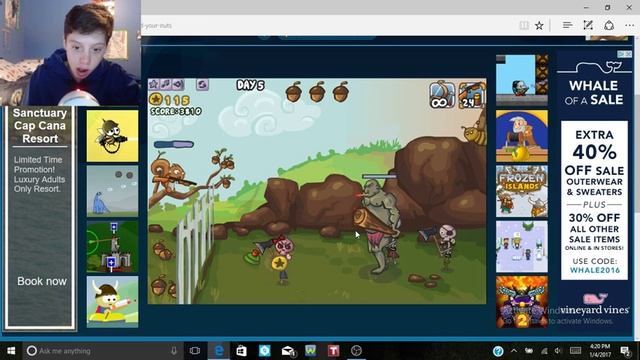The width and height of the screenshot is (640, 360).
Task: Open the OBS Studio taskbar icon
Action: click(x=356, y=351)
